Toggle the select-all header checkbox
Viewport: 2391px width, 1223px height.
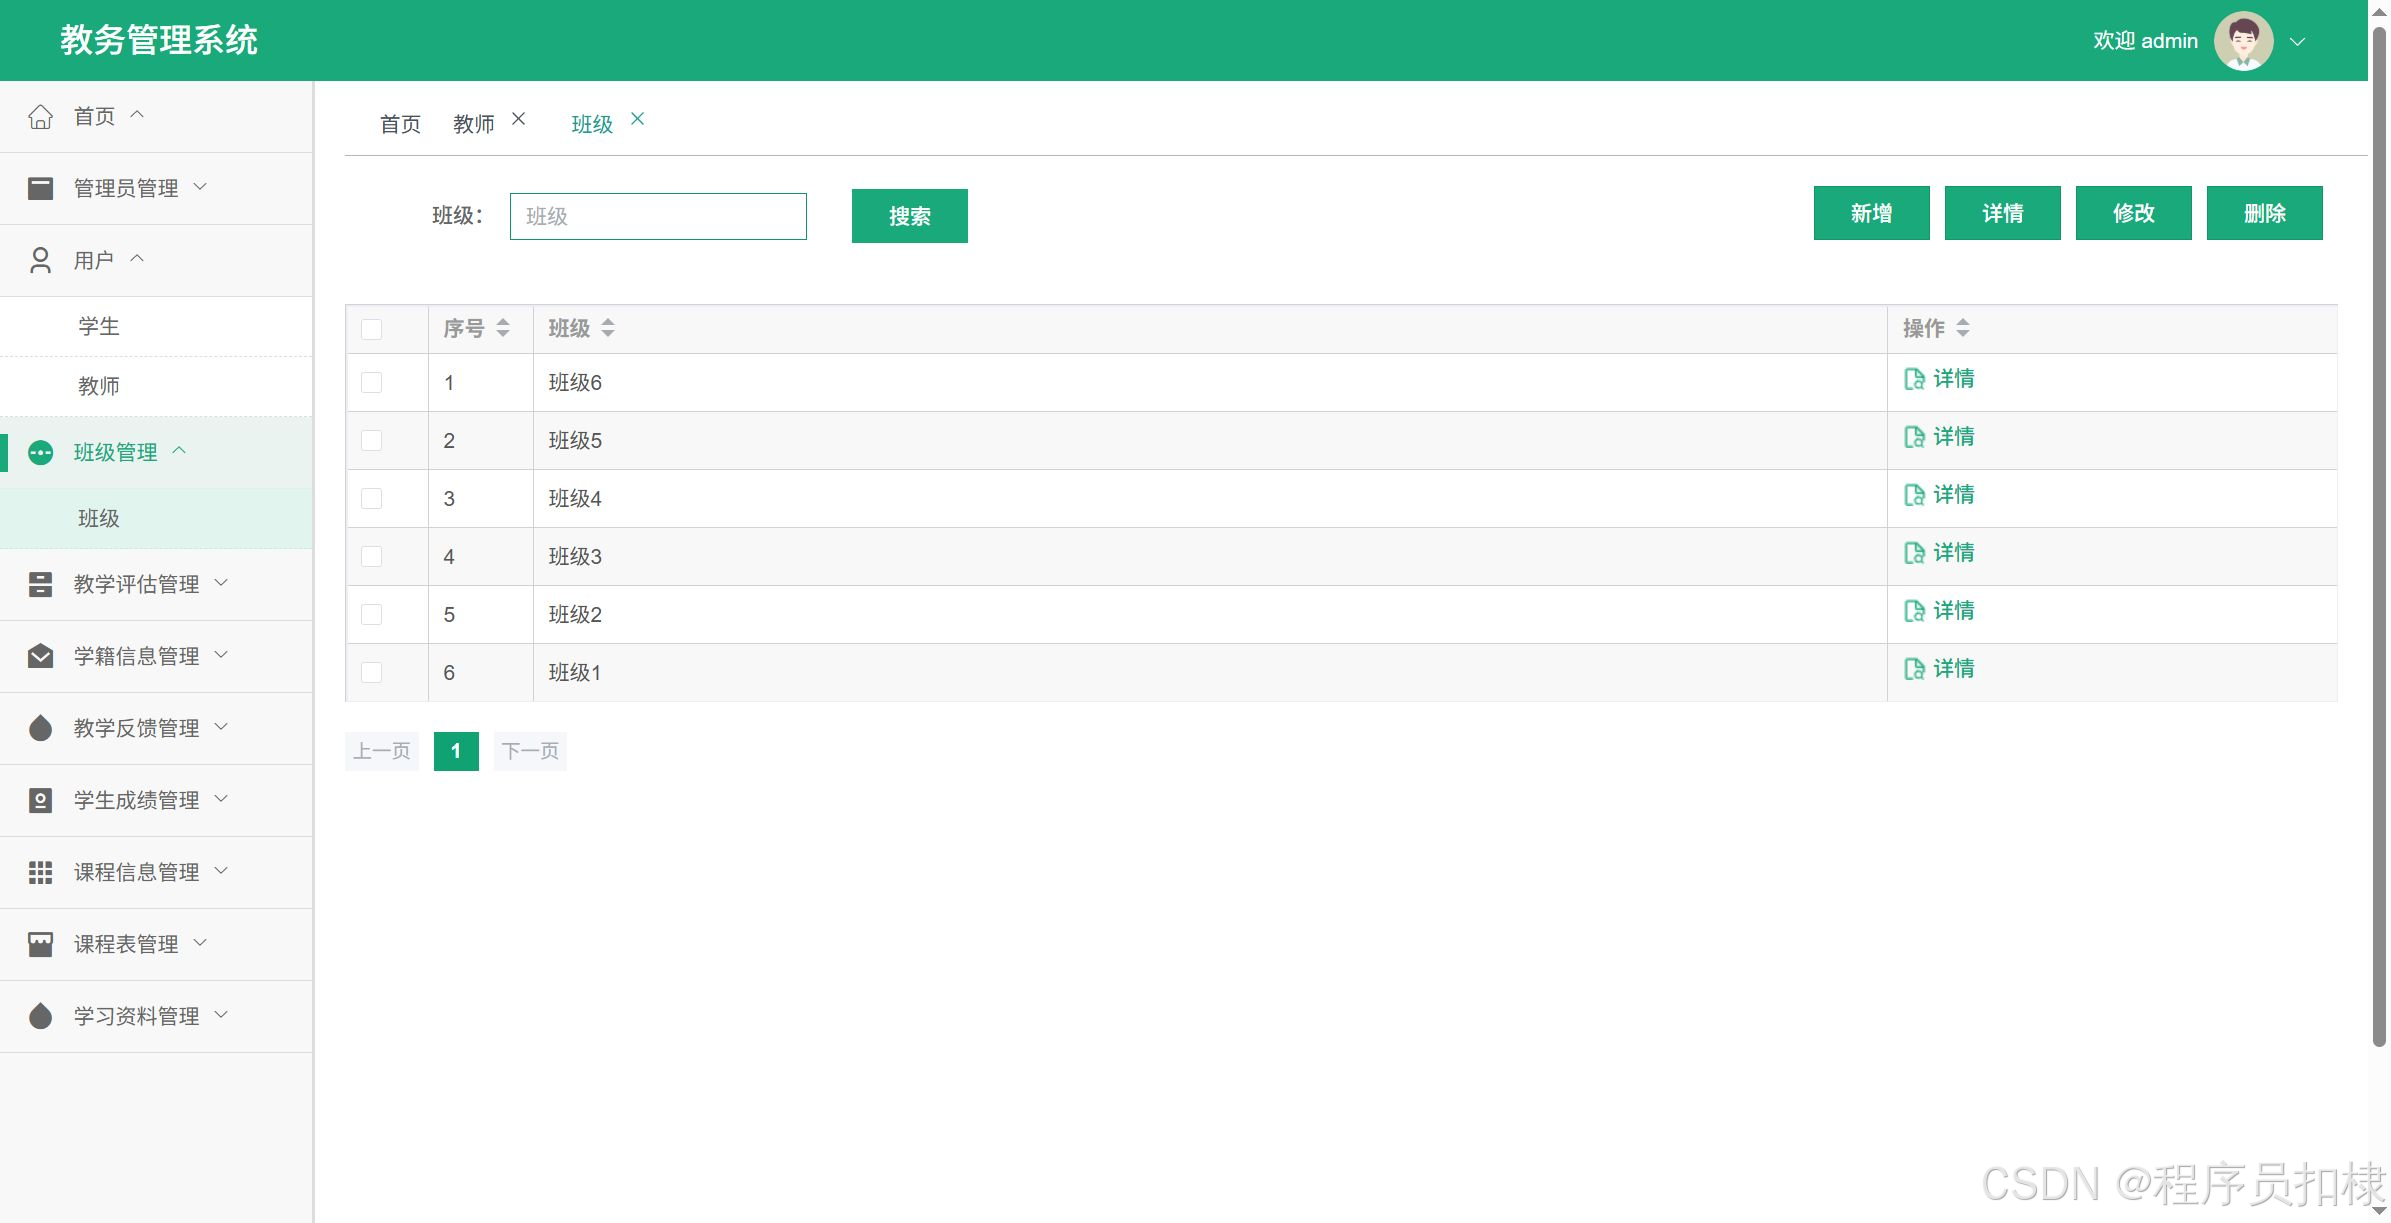tap(371, 329)
